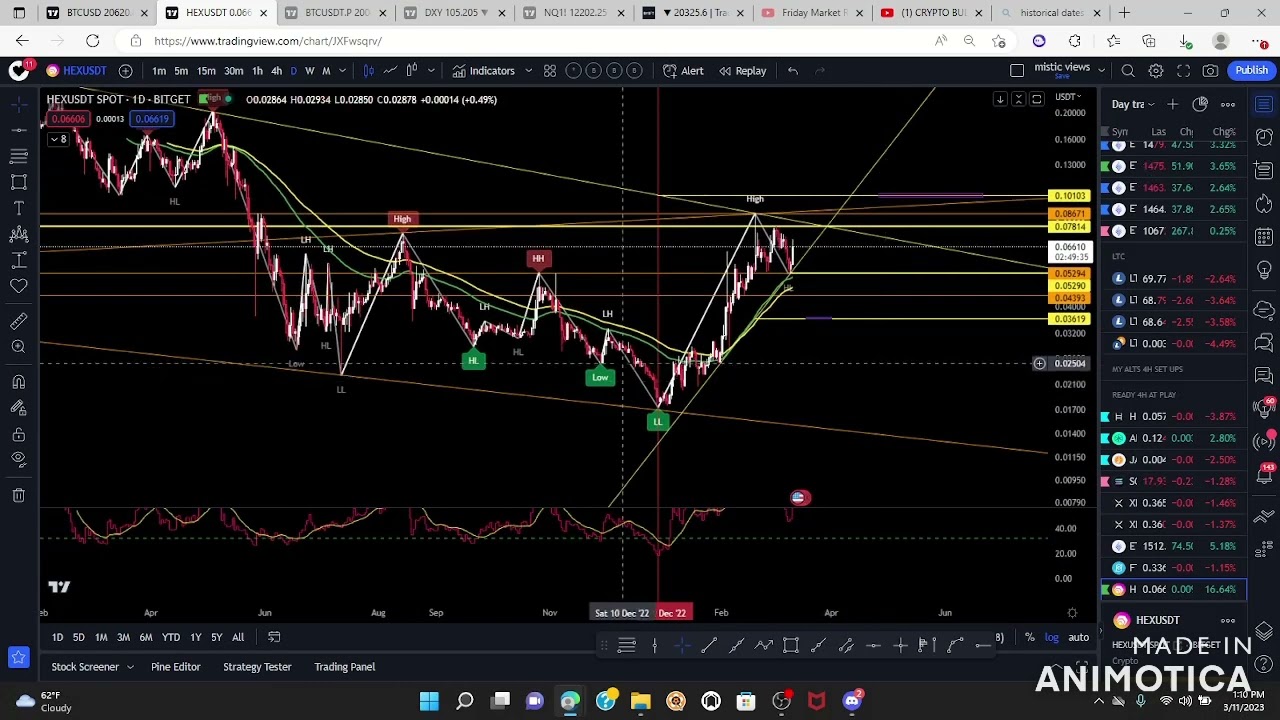The height and width of the screenshot is (720, 1280).
Task: Choose the bar chart style icon
Action: (x=369, y=71)
